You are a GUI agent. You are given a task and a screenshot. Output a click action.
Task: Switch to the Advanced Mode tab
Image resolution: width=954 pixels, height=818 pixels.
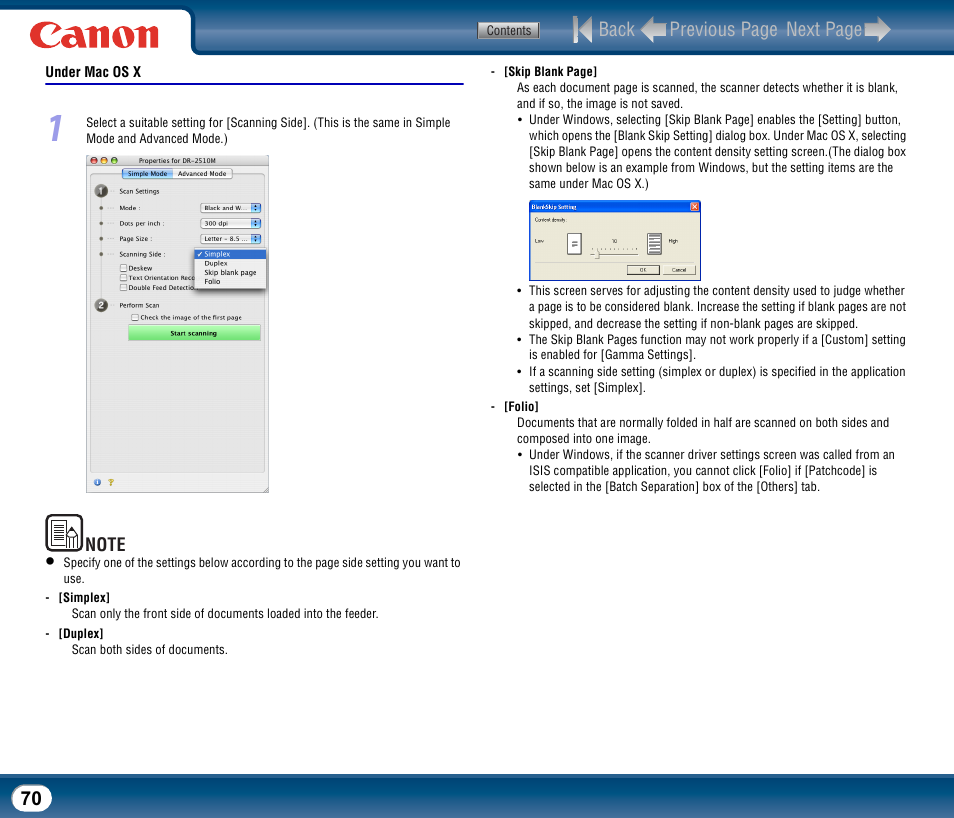[x=202, y=173]
